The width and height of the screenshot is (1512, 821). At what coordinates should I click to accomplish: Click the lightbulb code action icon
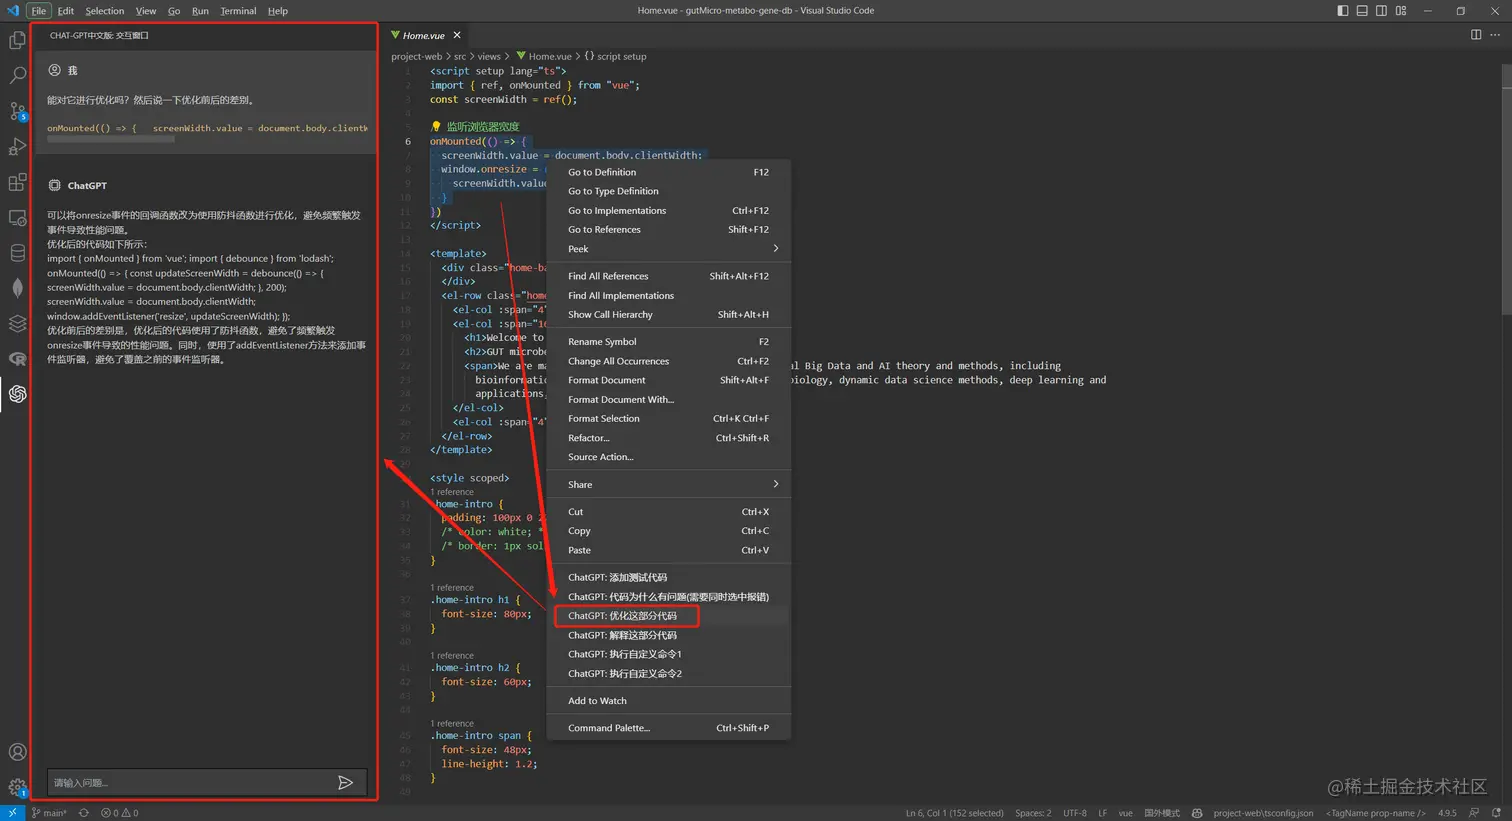click(436, 127)
